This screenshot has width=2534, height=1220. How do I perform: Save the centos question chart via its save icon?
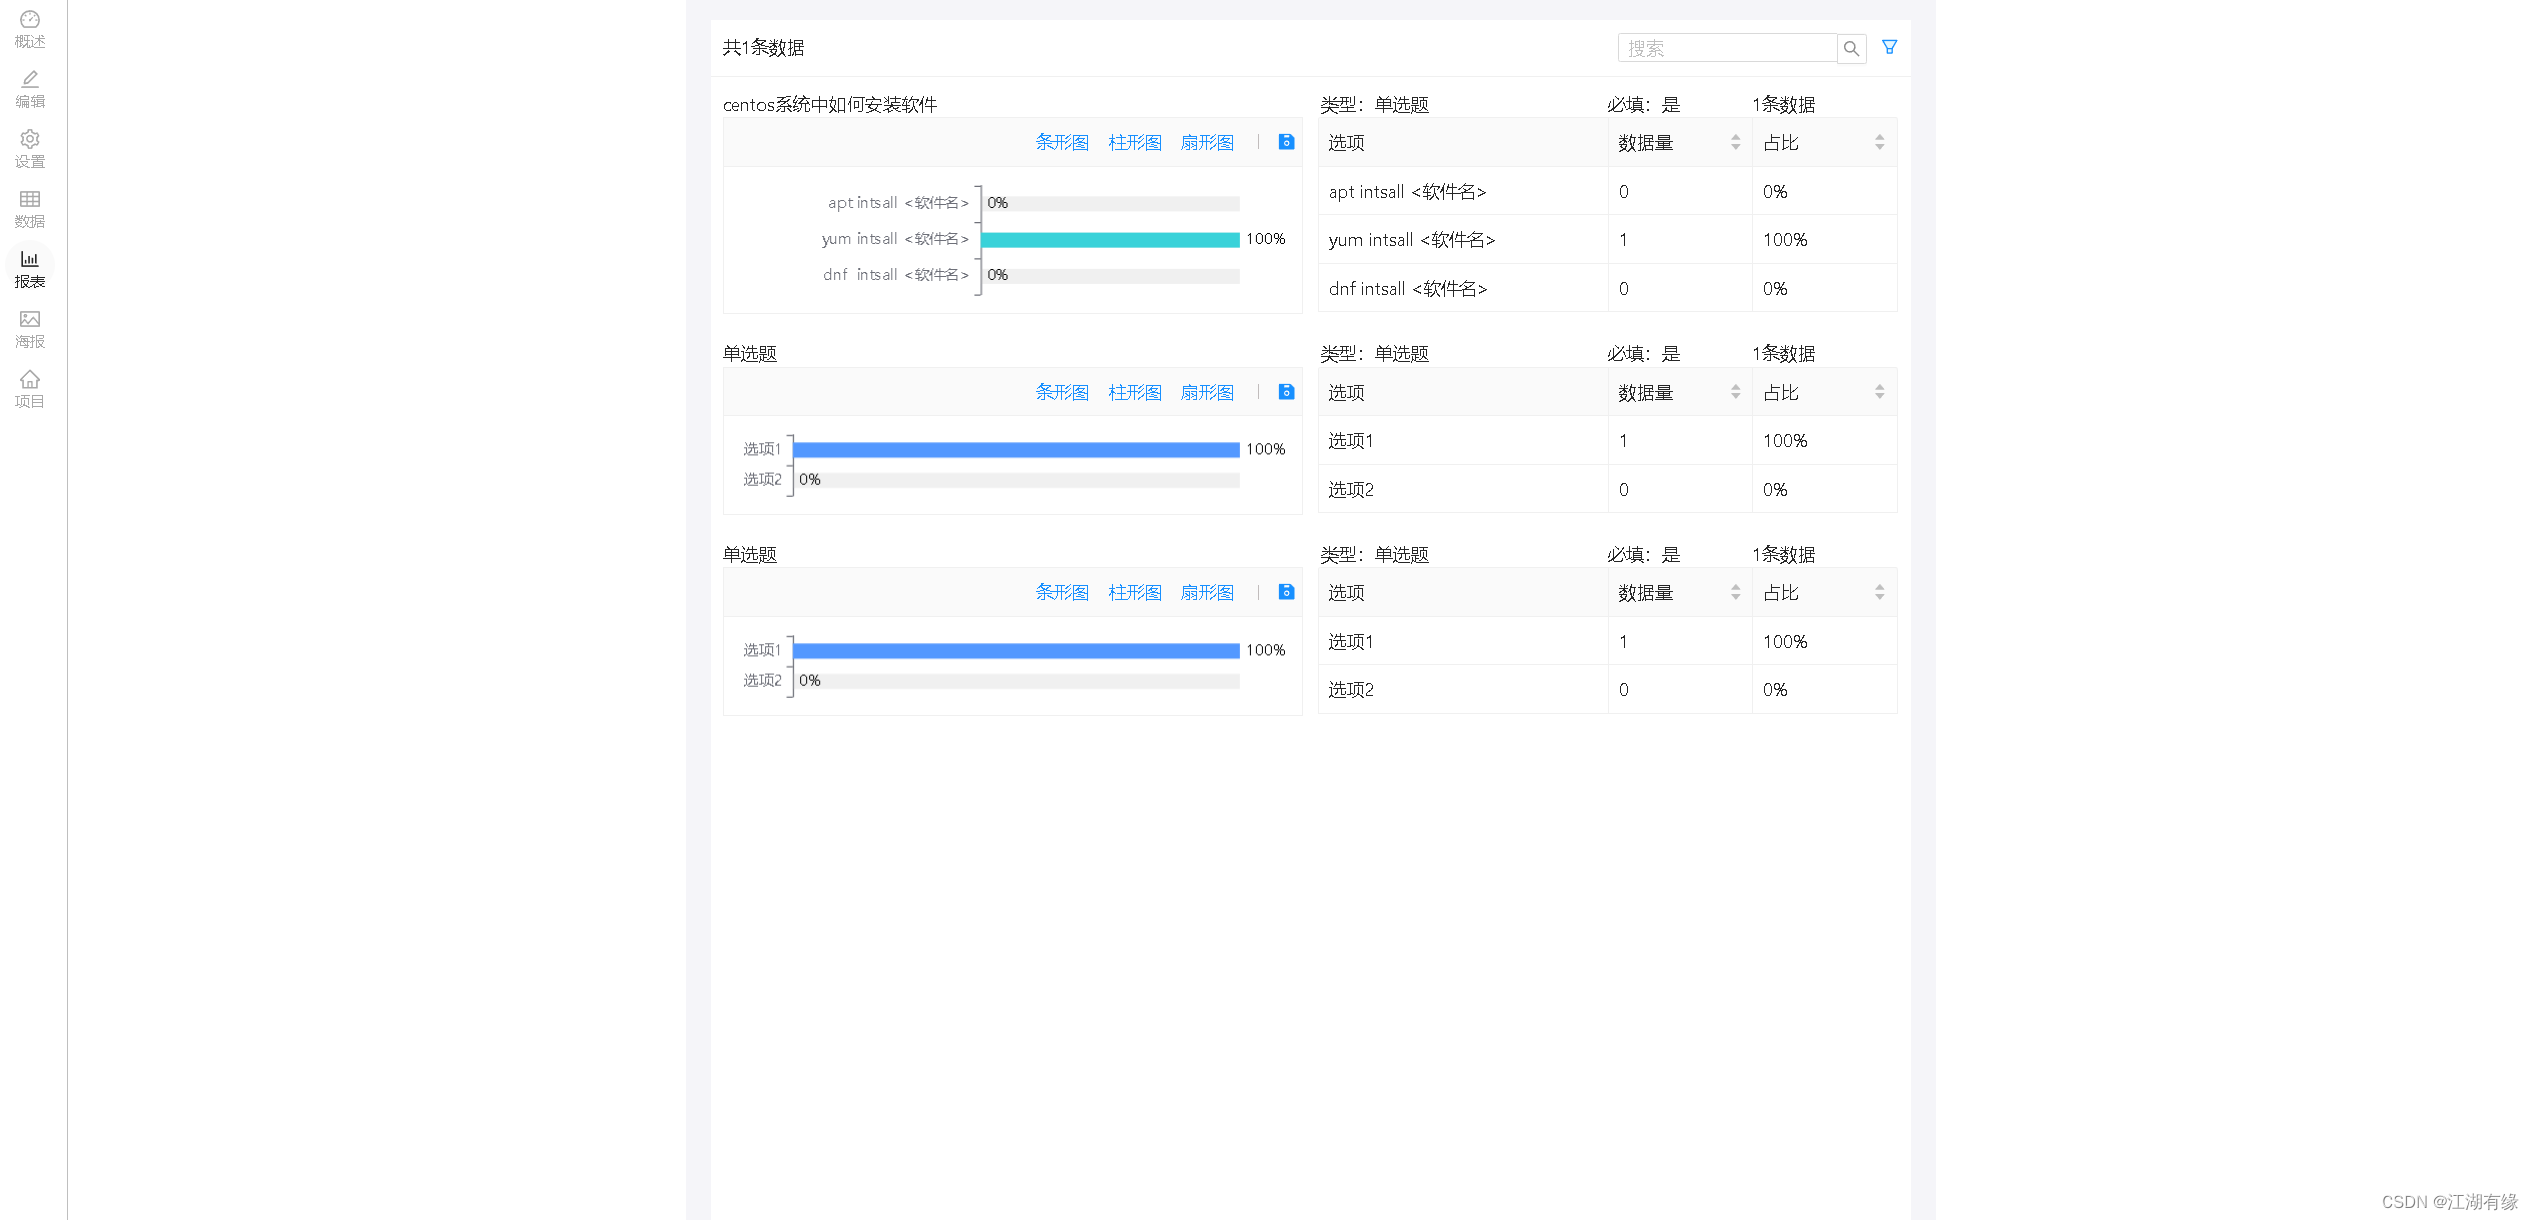pyautogui.click(x=1285, y=142)
